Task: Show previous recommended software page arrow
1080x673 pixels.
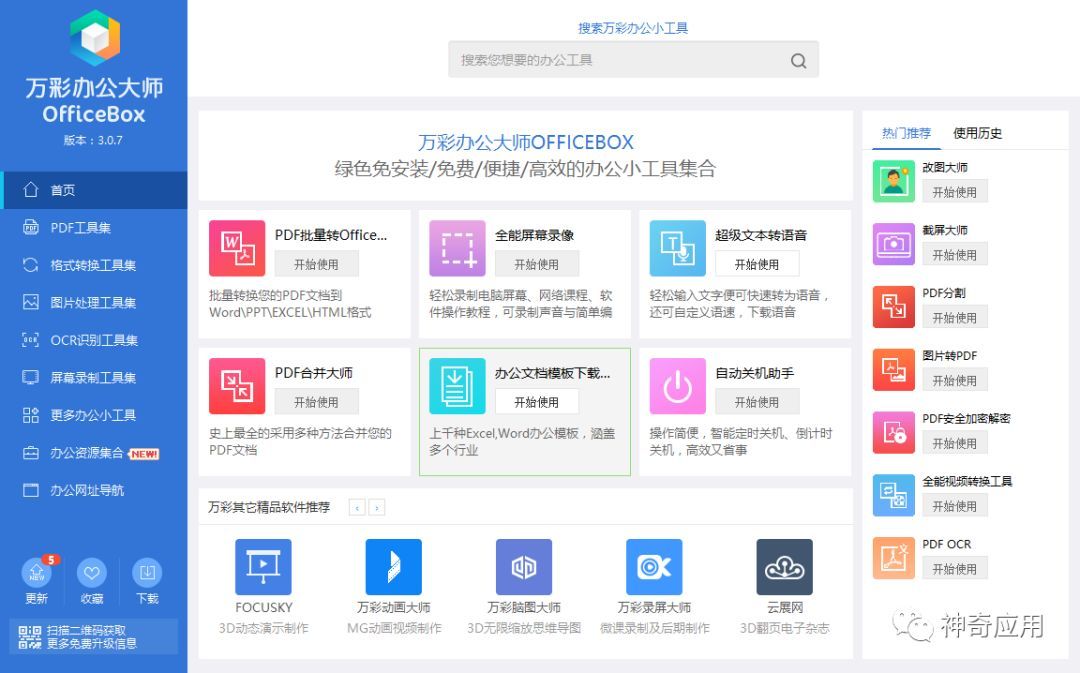Action: [x=357, y=508]
